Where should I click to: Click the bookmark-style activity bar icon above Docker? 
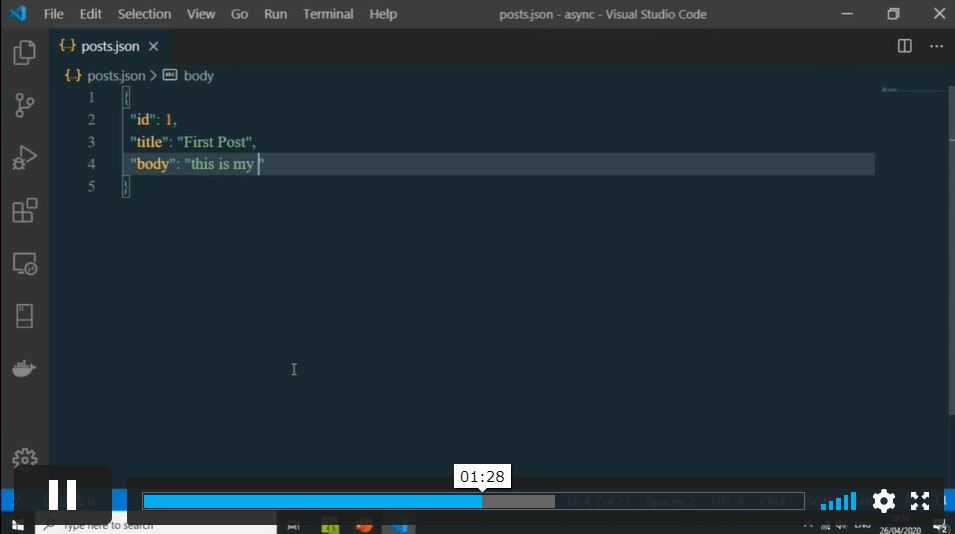(x=24, y=316)
